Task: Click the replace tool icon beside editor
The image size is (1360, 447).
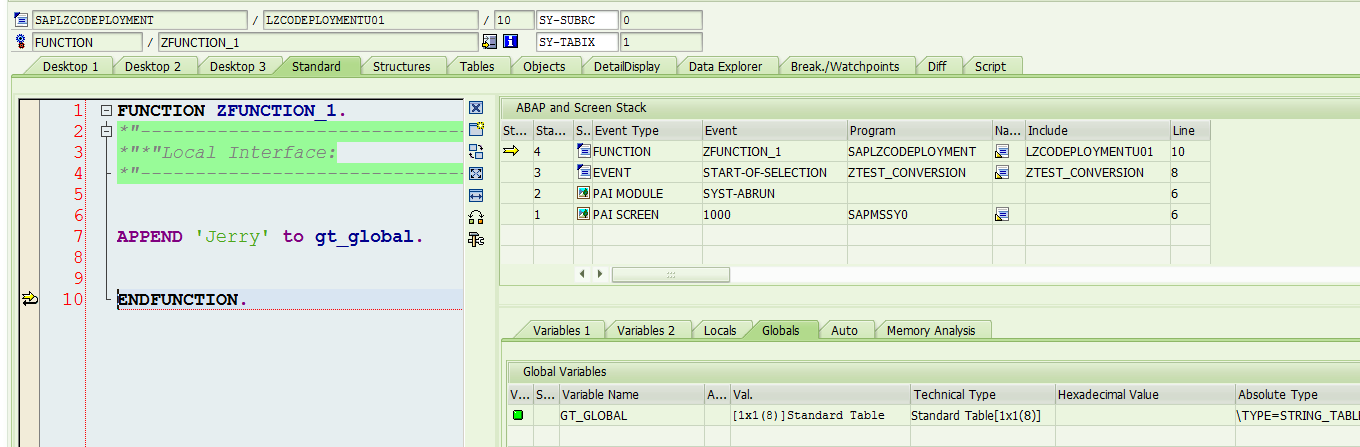Action: click(476, 151)
